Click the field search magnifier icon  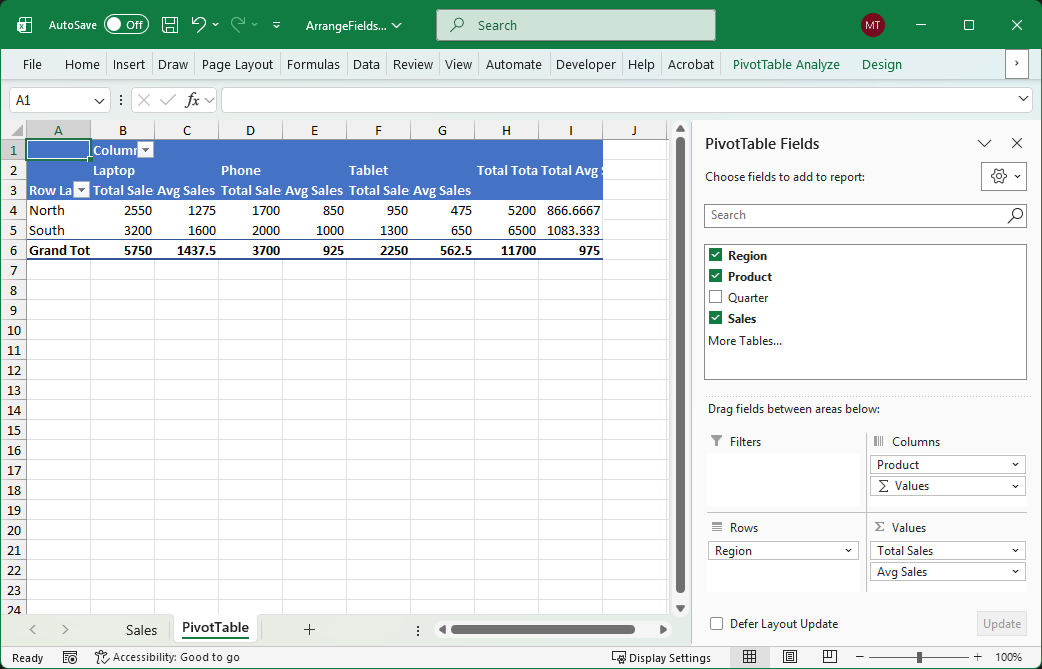(x=1015, y=215)
